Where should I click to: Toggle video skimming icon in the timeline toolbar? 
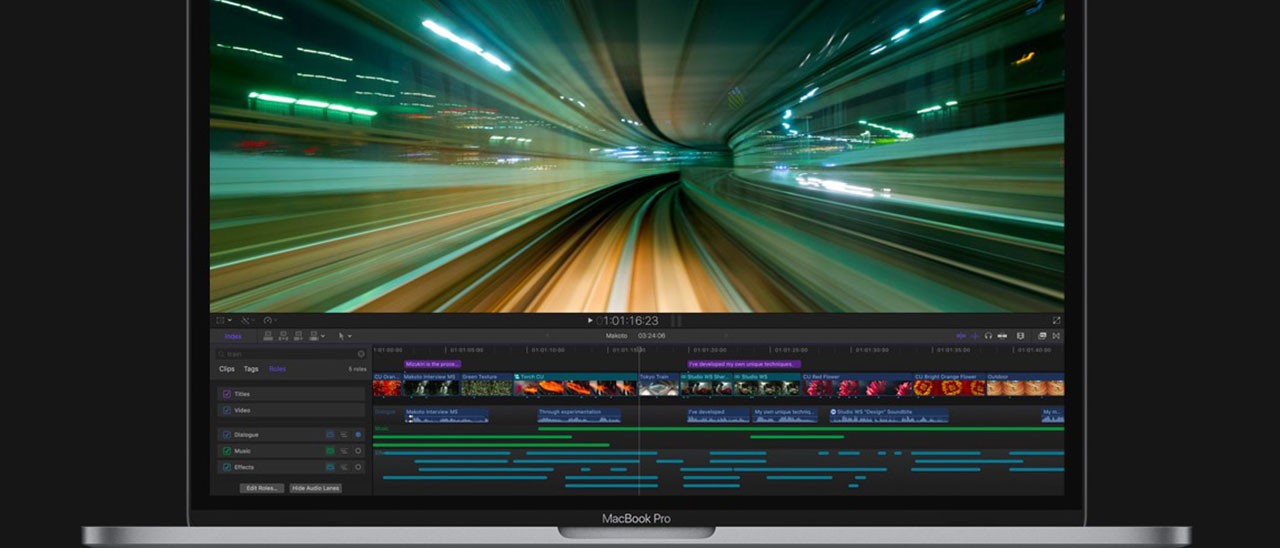click(961, 336)
